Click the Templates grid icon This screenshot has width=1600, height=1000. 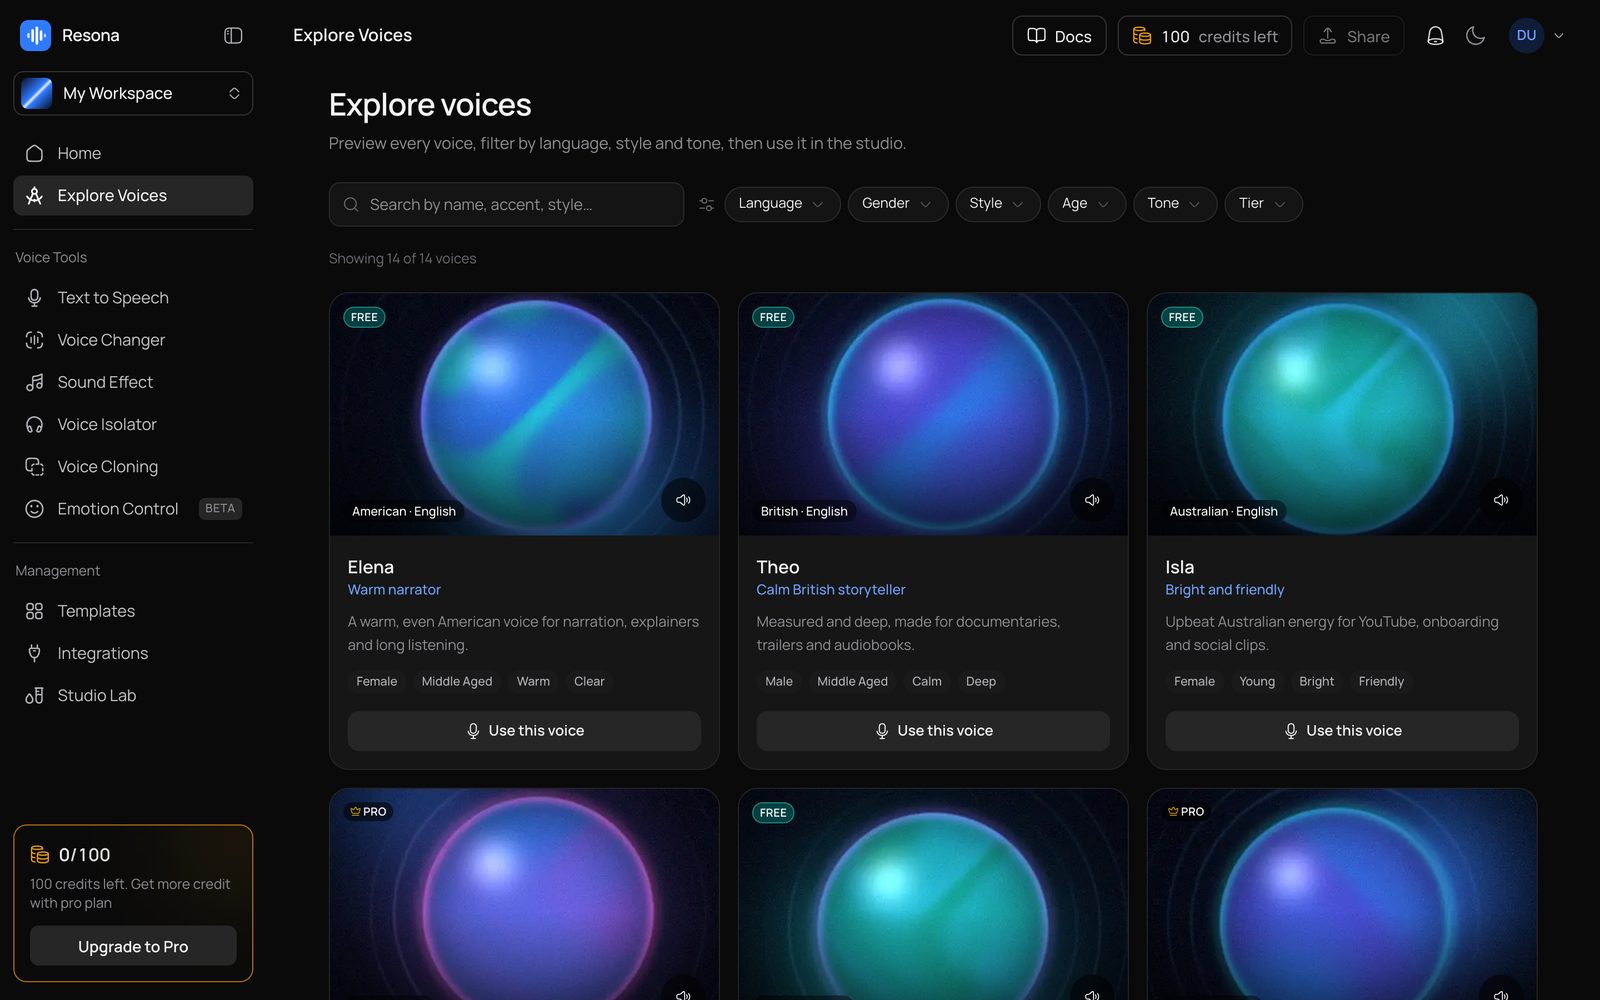point(34,611)
